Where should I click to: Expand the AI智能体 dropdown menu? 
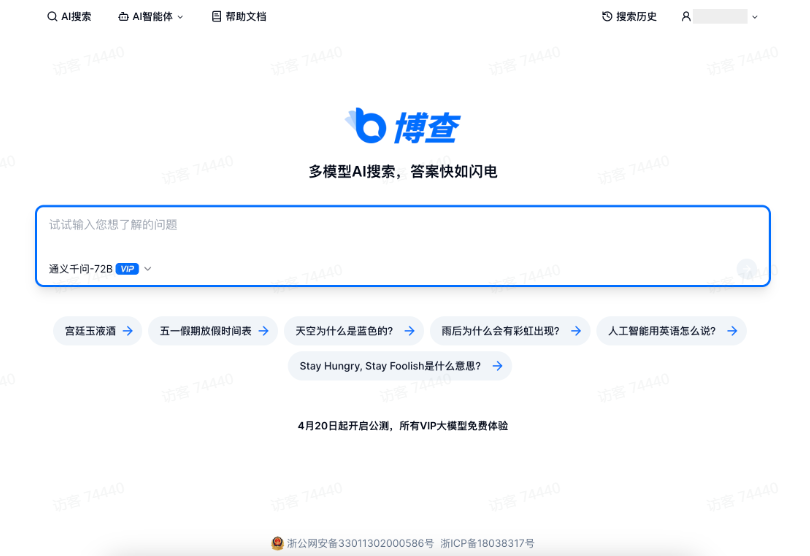151,17
